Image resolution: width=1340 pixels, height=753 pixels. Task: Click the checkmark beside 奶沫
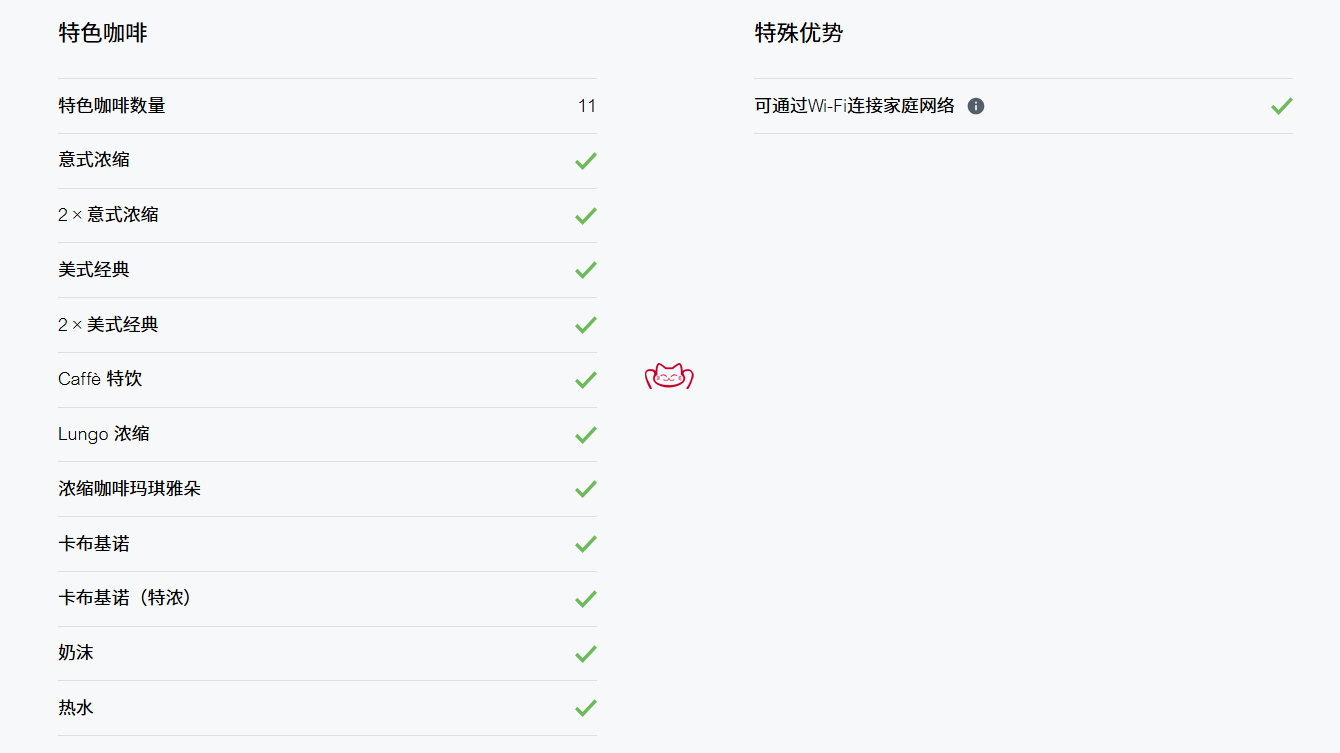586,653
